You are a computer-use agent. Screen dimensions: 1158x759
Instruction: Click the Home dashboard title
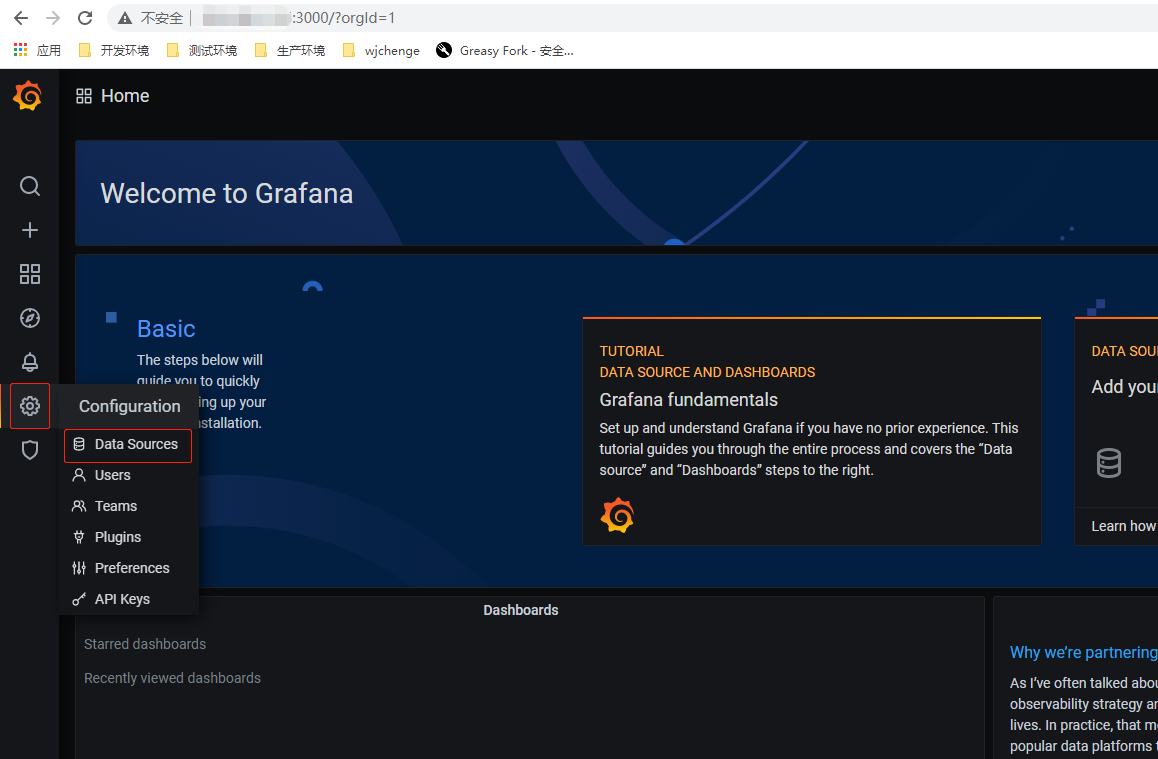[x=125, y=96]
